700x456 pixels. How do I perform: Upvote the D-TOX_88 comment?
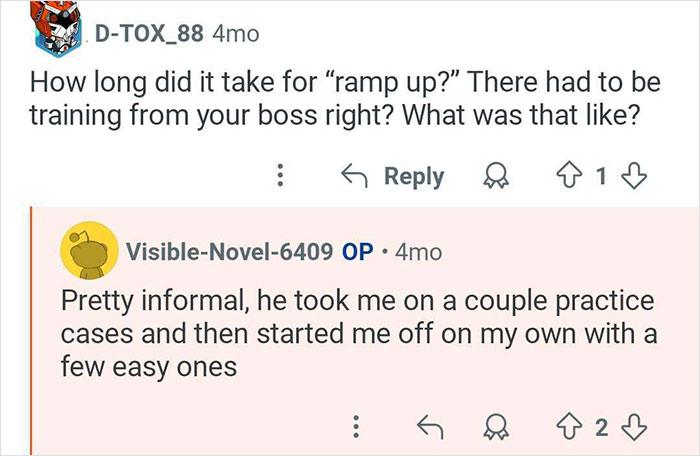[x=572, y=176]
